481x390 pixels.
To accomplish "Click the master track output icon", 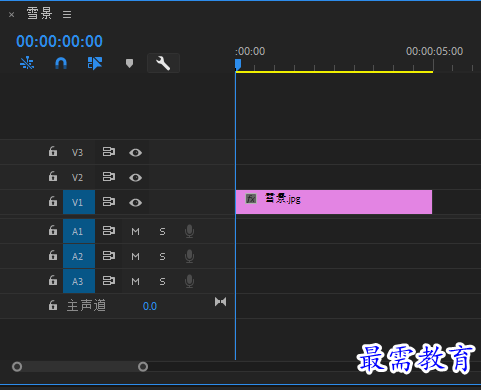I will pos(220,302).
